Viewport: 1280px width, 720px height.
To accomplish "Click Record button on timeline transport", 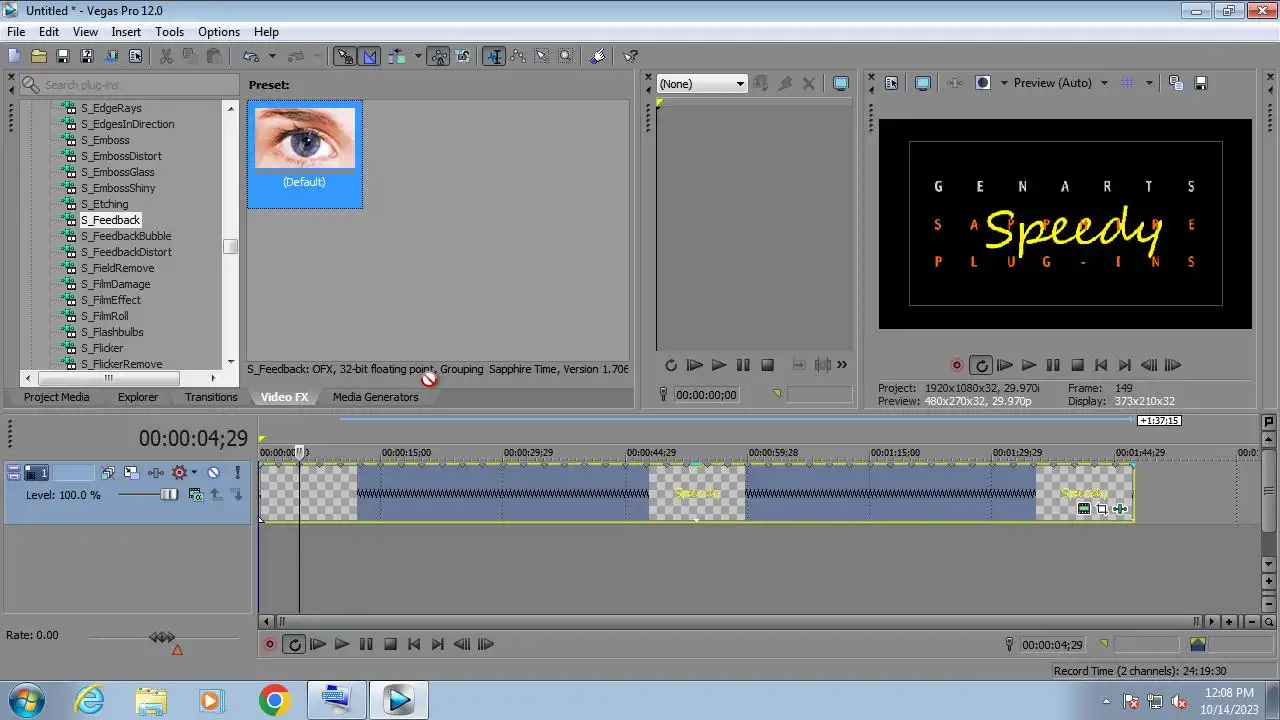I will [270, 645].
